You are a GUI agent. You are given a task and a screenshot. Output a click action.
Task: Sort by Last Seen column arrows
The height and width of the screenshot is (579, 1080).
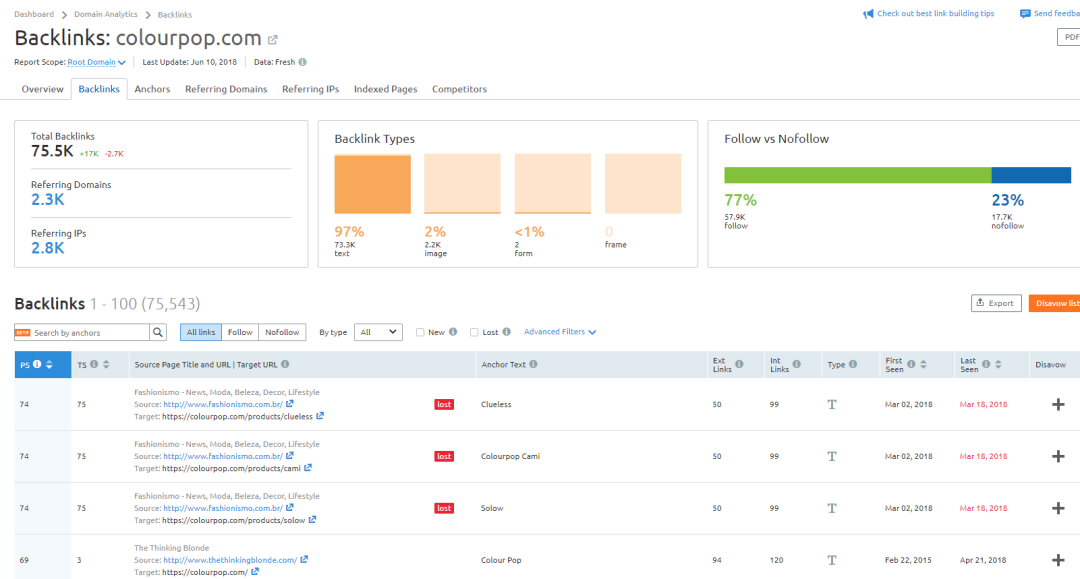click(x=998, y=364)
